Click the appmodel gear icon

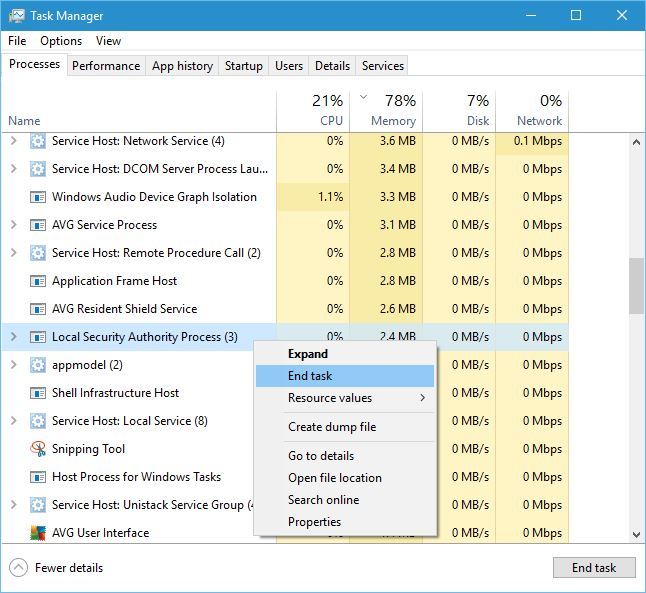click(x=38, y=365)
